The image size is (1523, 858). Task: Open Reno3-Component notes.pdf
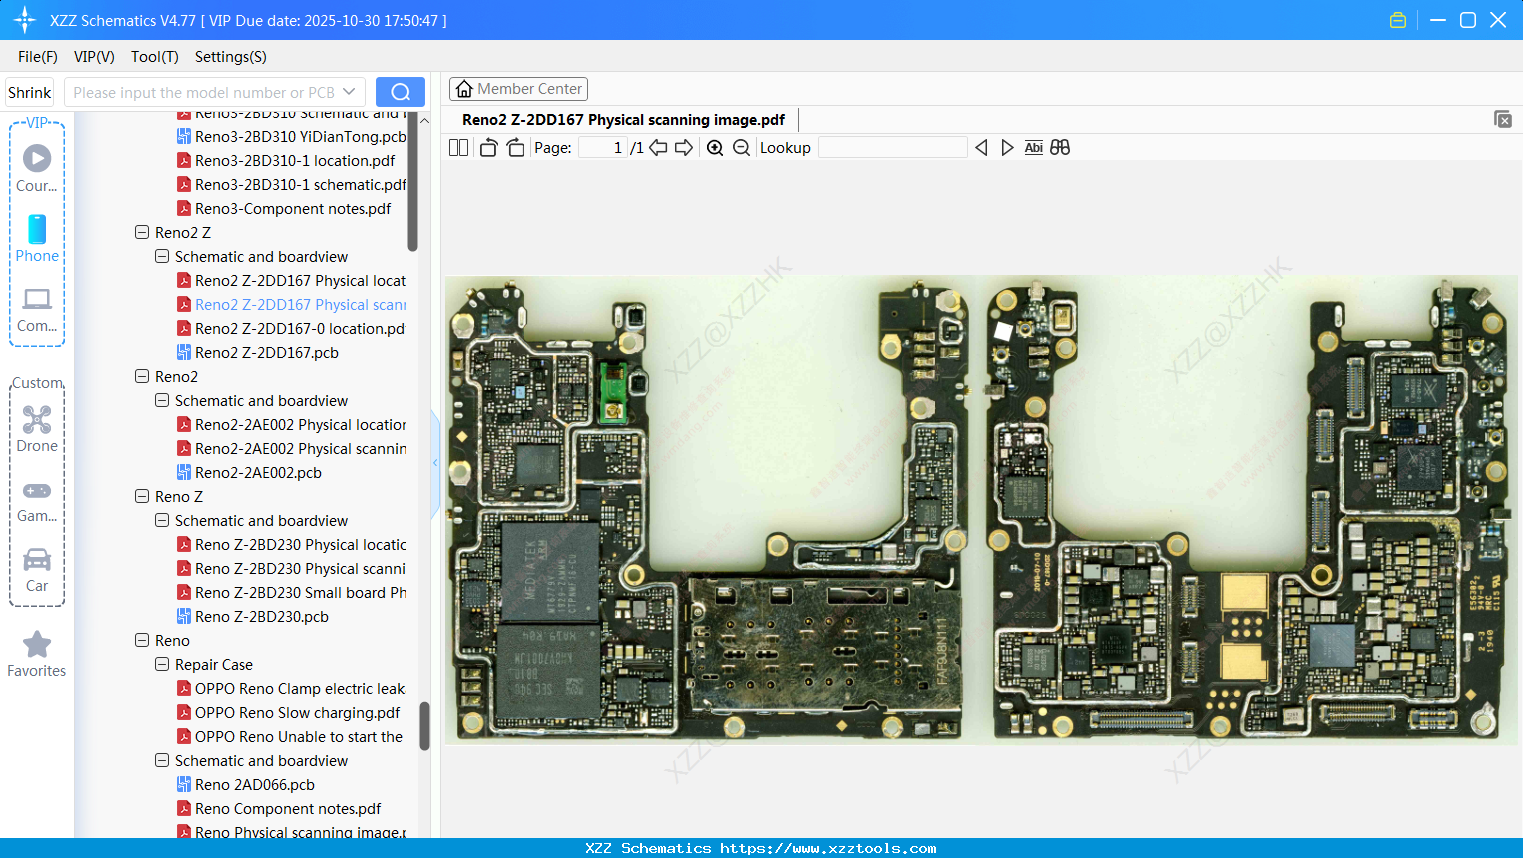tap(284, 208)
